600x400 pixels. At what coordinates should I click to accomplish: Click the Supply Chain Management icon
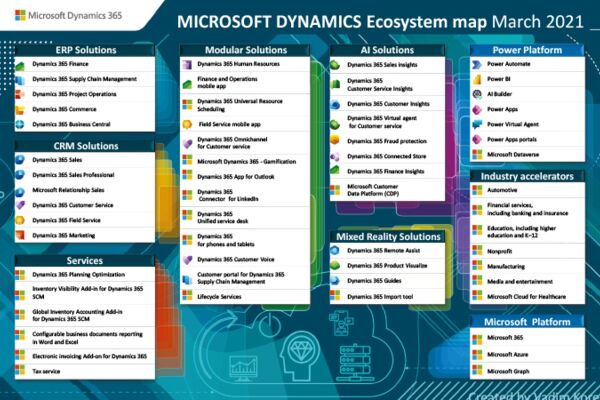point(20,80)
